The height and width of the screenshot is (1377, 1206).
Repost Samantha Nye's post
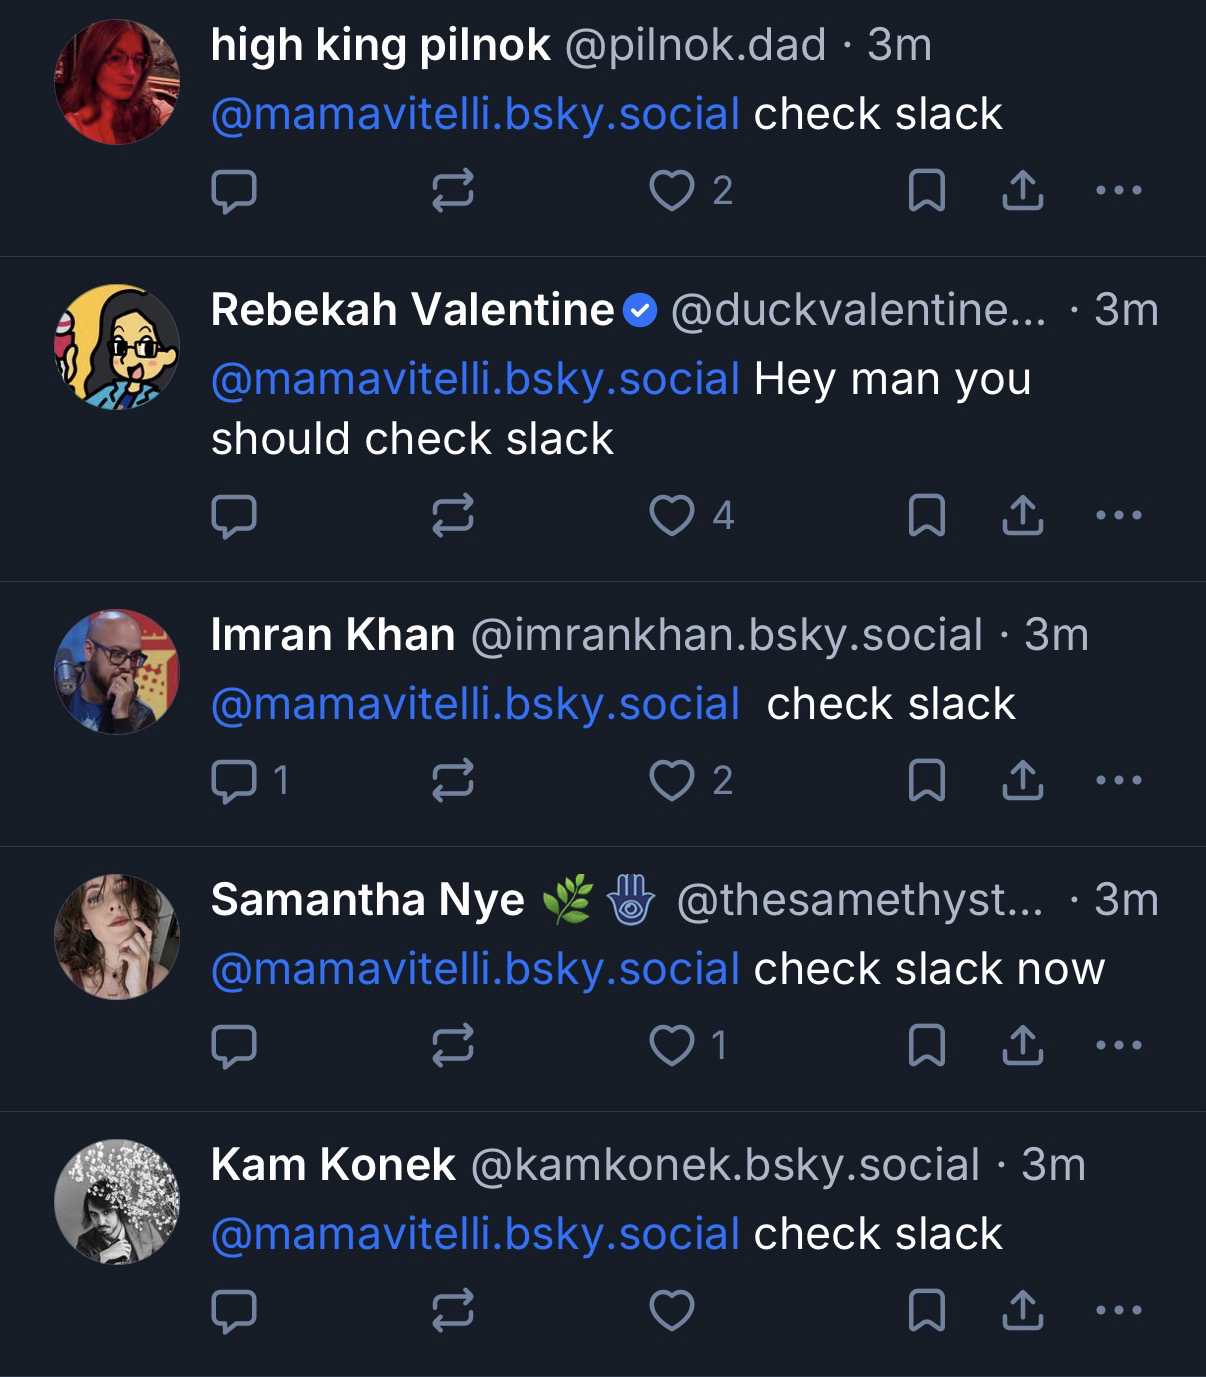coord(452,1045)
